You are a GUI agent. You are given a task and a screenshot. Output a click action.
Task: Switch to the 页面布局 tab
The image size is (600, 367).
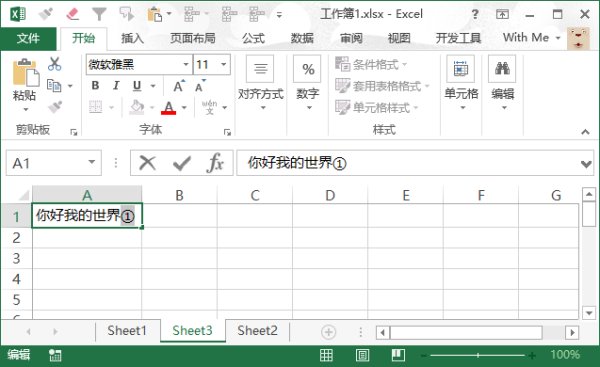[x=192, y=38]
